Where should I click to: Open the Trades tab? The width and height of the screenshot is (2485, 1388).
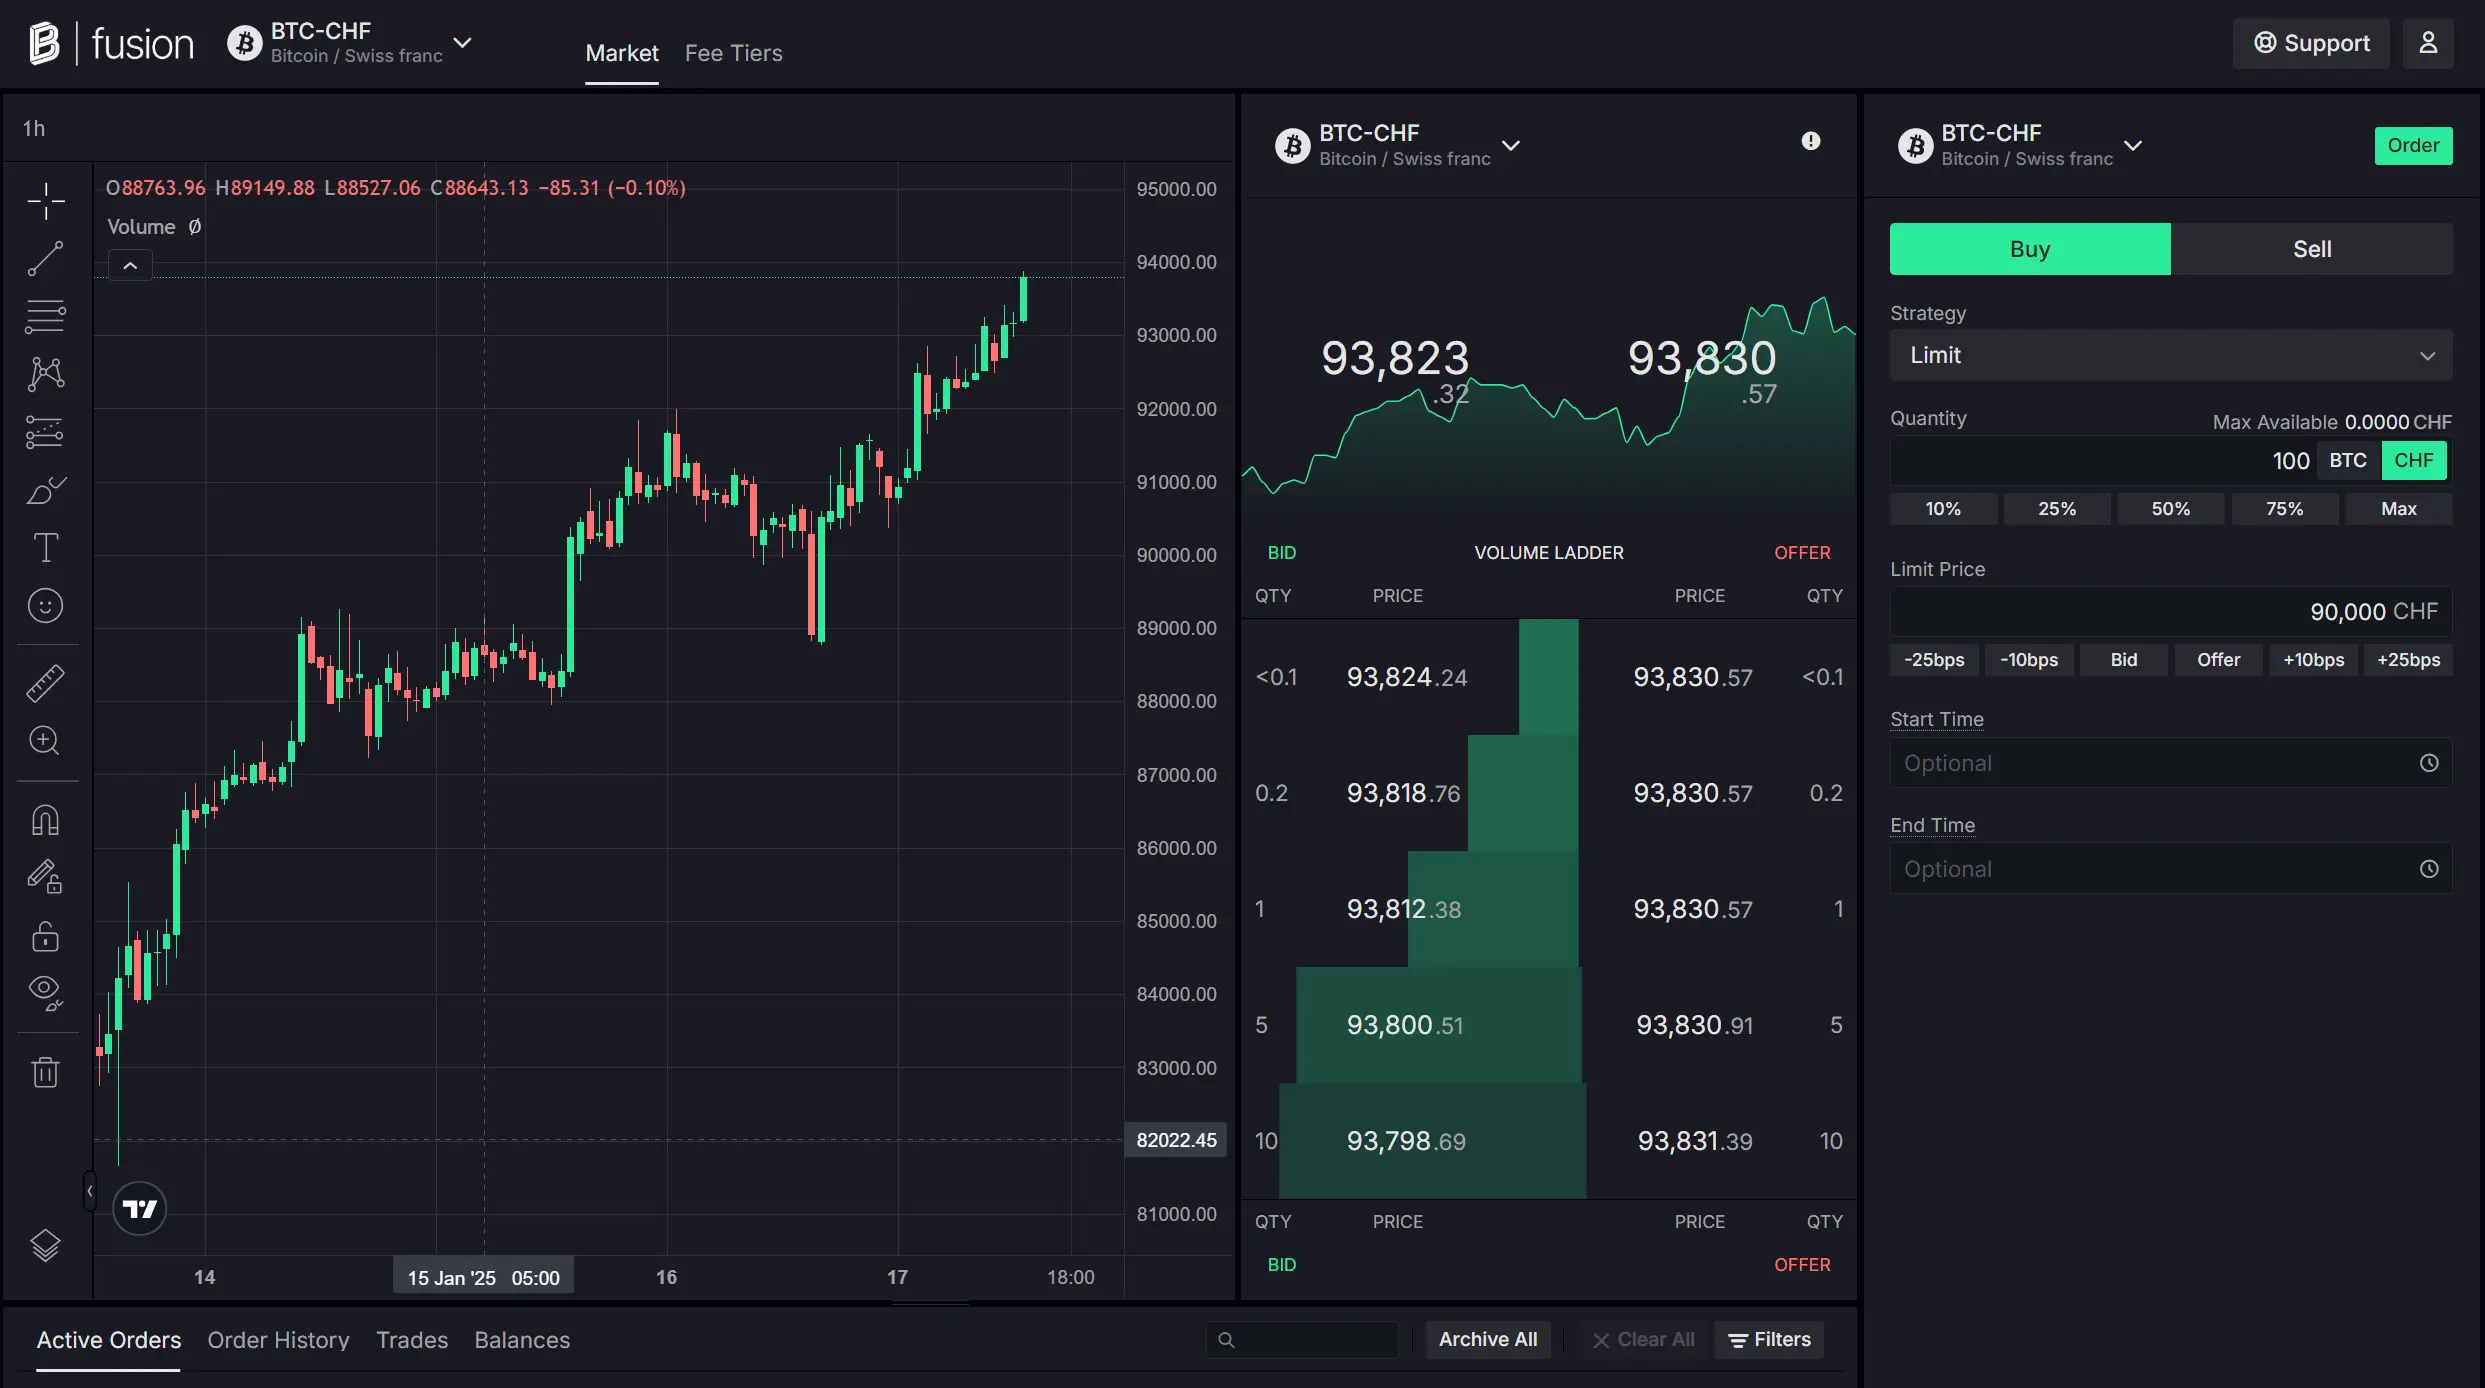(412, 1340)
